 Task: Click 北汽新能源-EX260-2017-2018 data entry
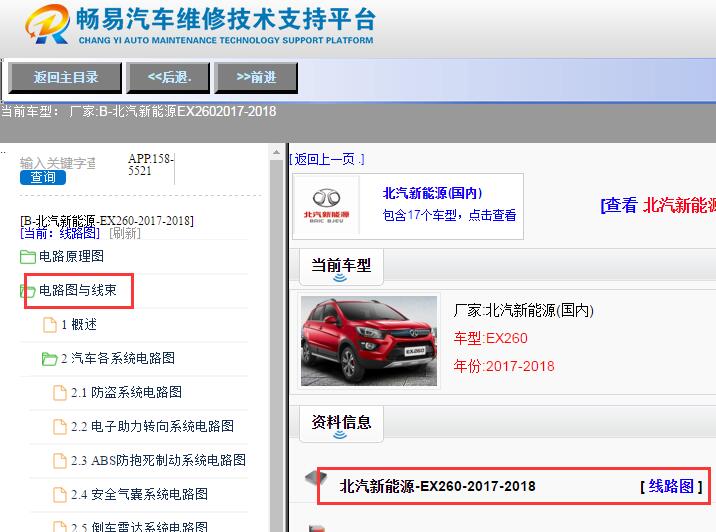point(437,486)
